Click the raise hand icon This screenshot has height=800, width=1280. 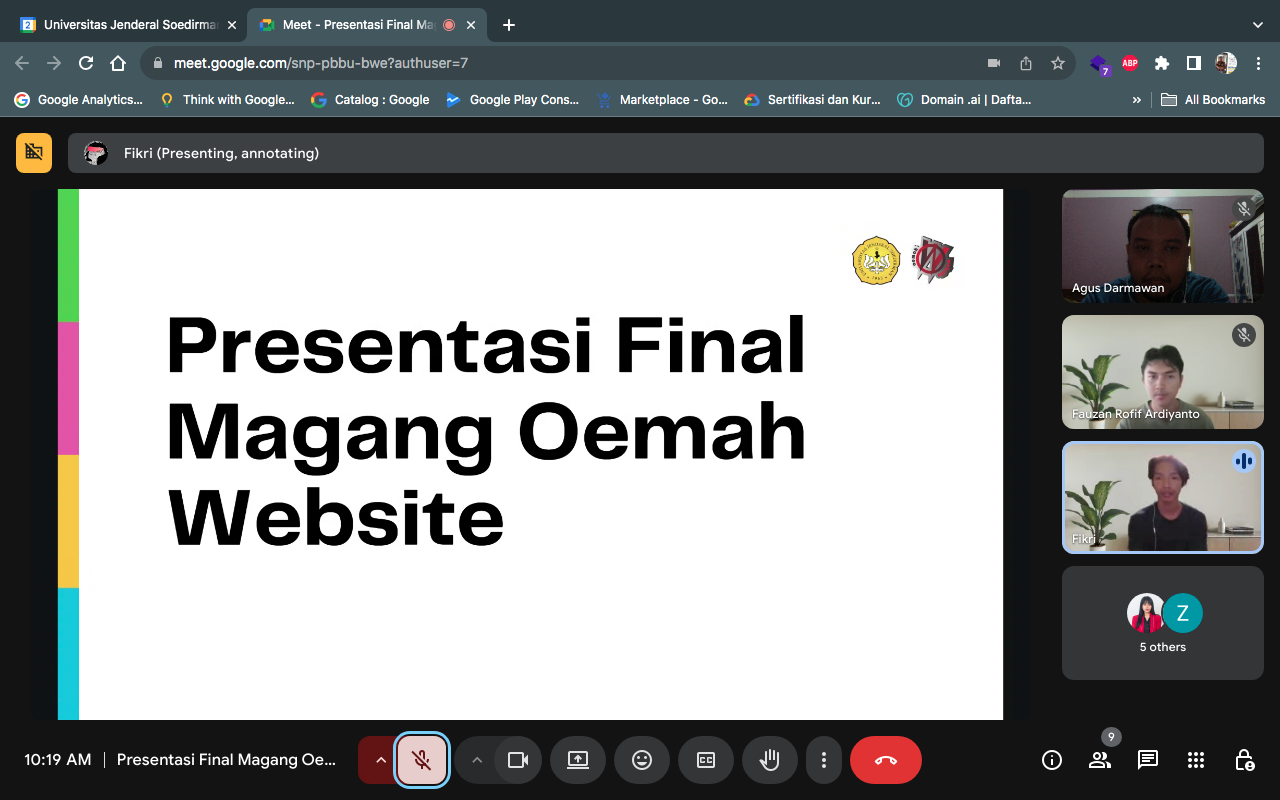[x=769, y=760]
